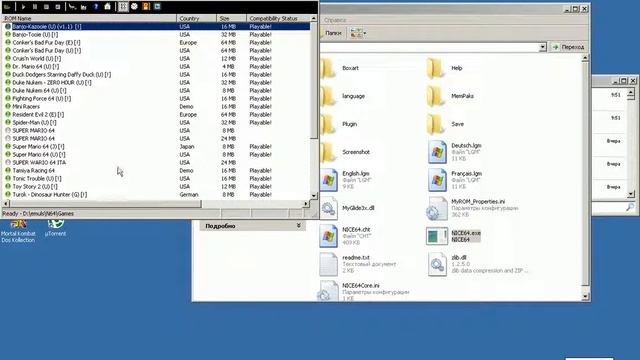Screen dimensions: 640x360
Task: Open the Explorer views dropdown button
Action: tap(358, 33)
